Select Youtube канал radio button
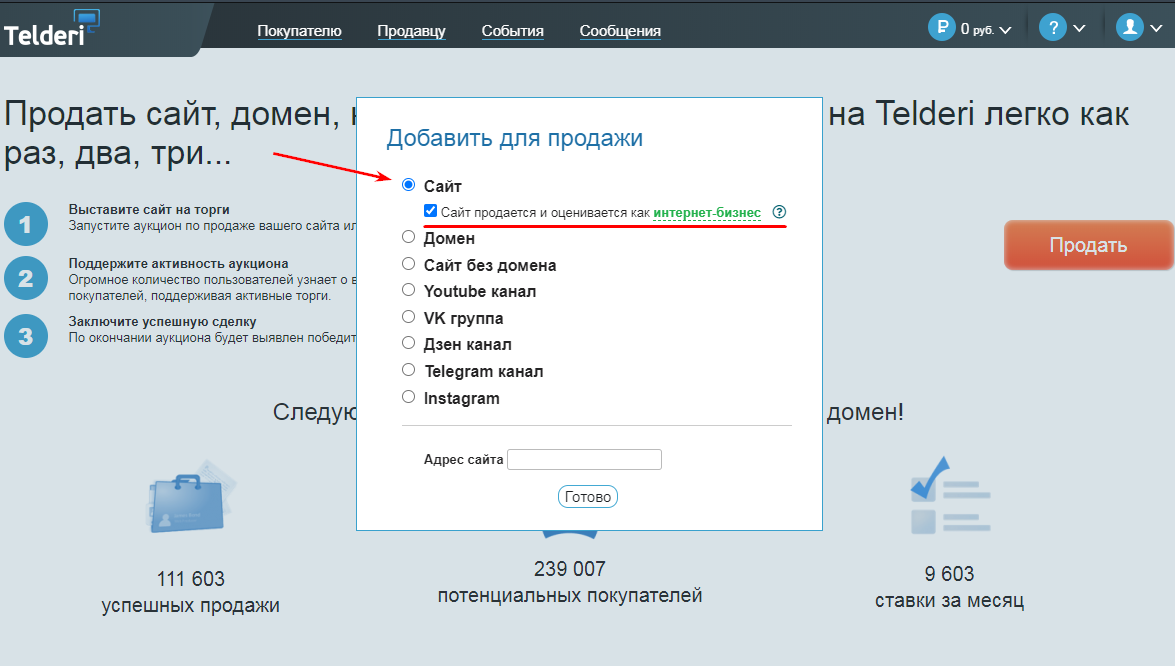 click(408, 290)
